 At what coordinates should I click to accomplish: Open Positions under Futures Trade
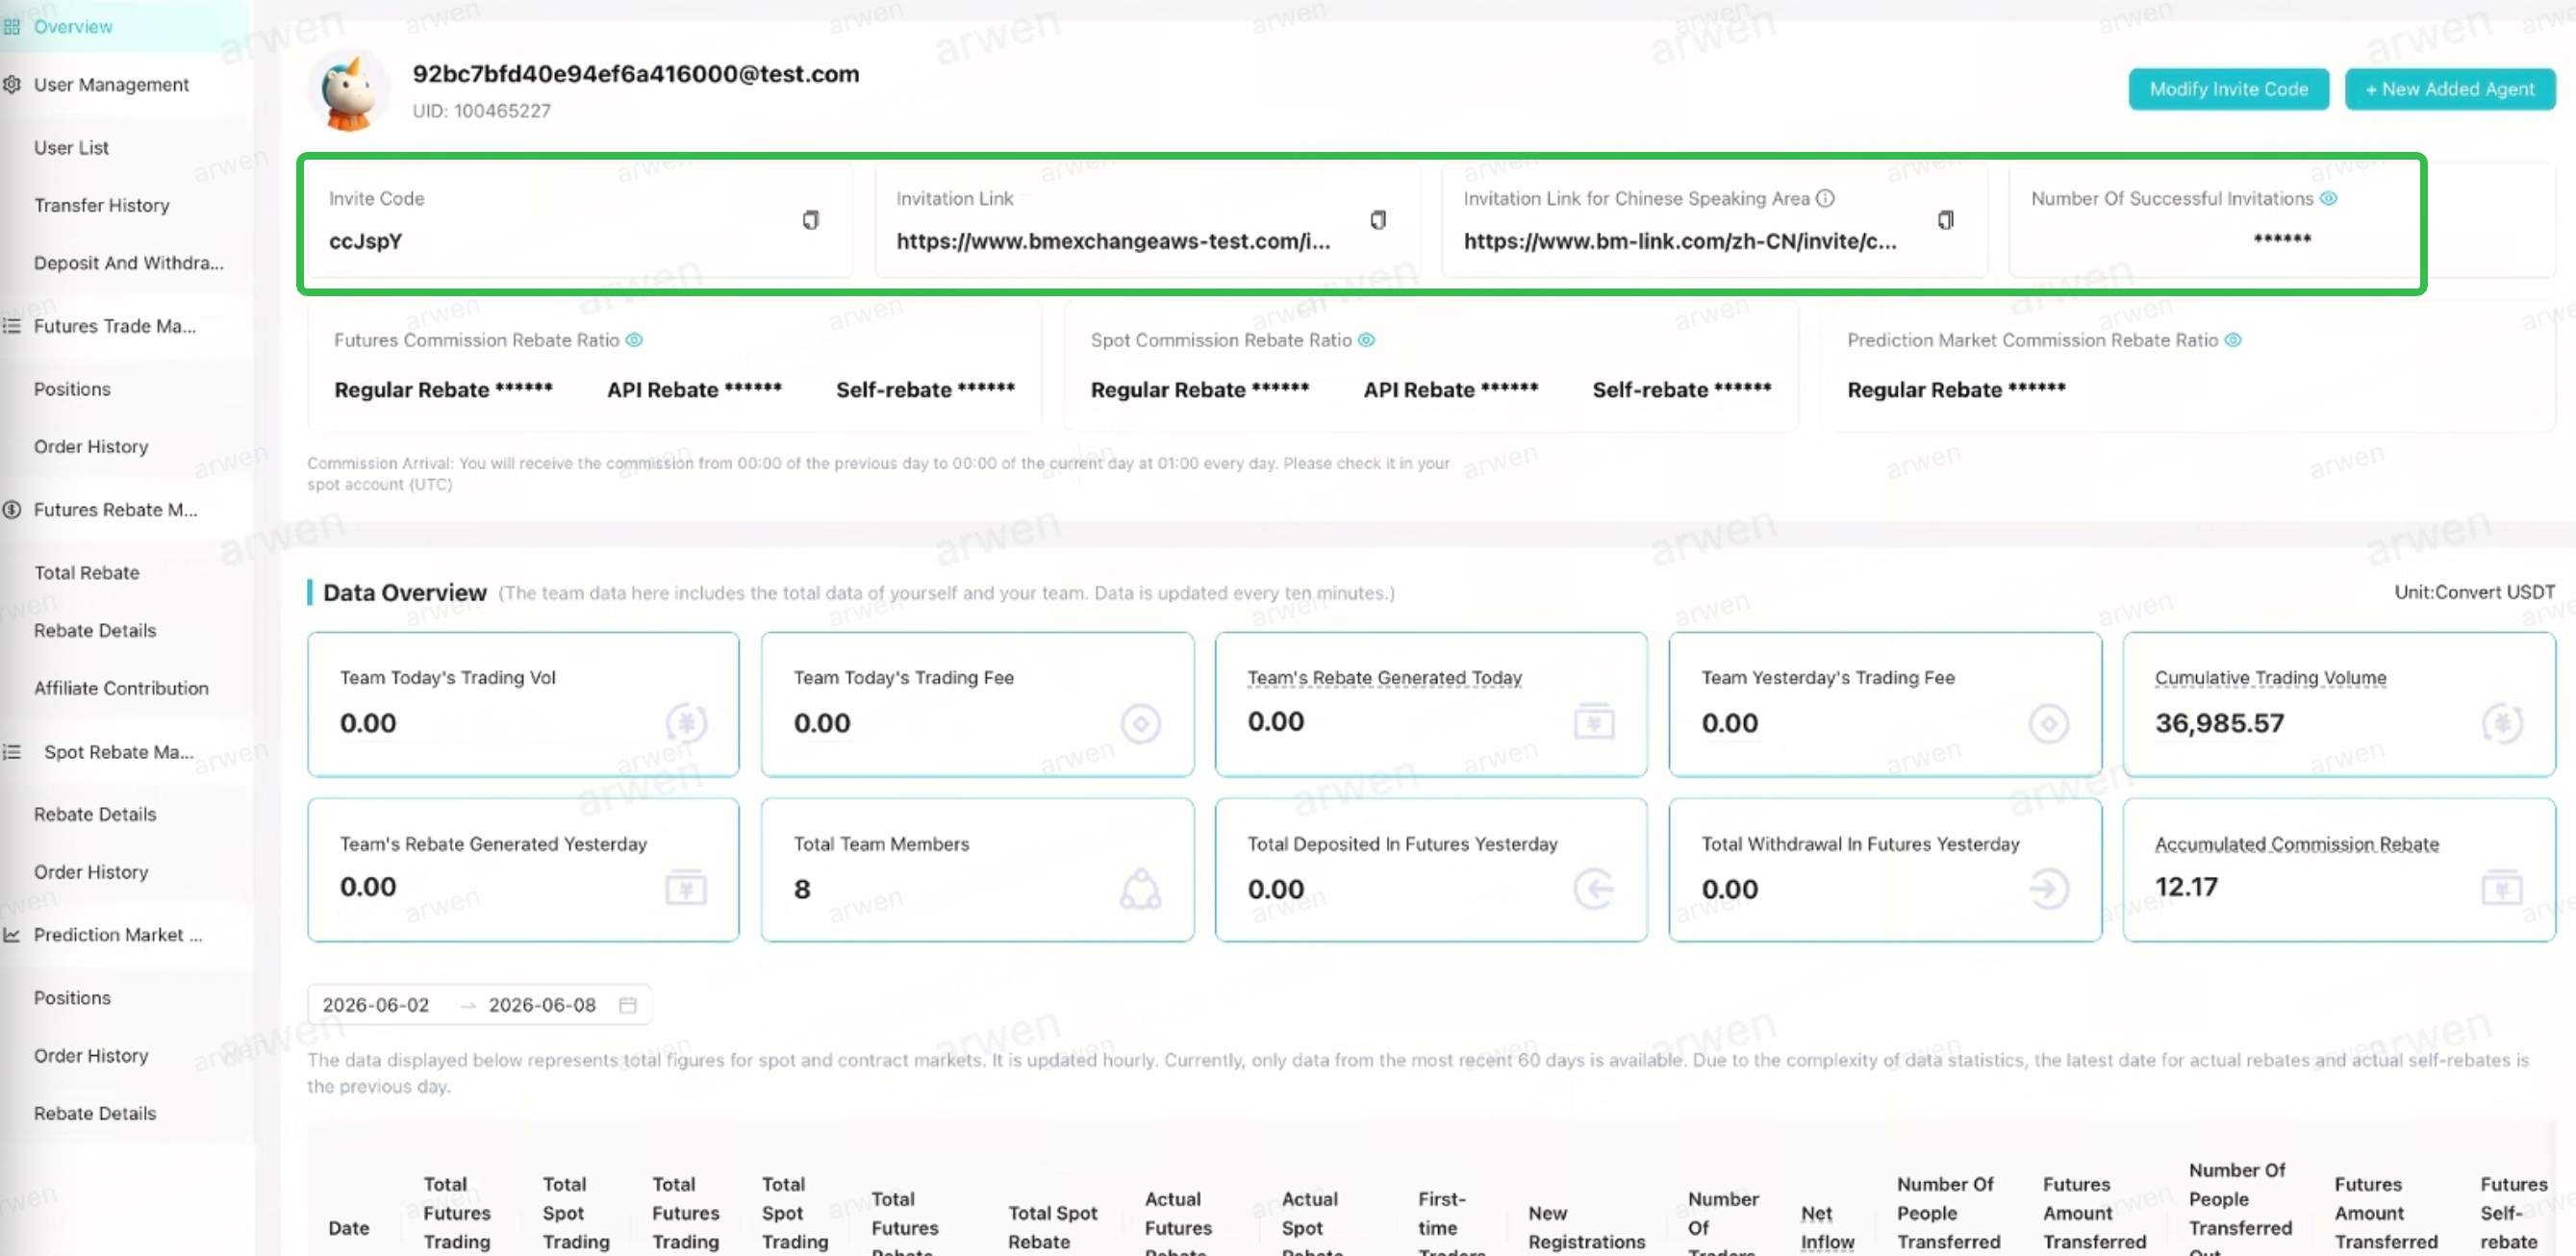pyautogui.click(x=72, y=389)
